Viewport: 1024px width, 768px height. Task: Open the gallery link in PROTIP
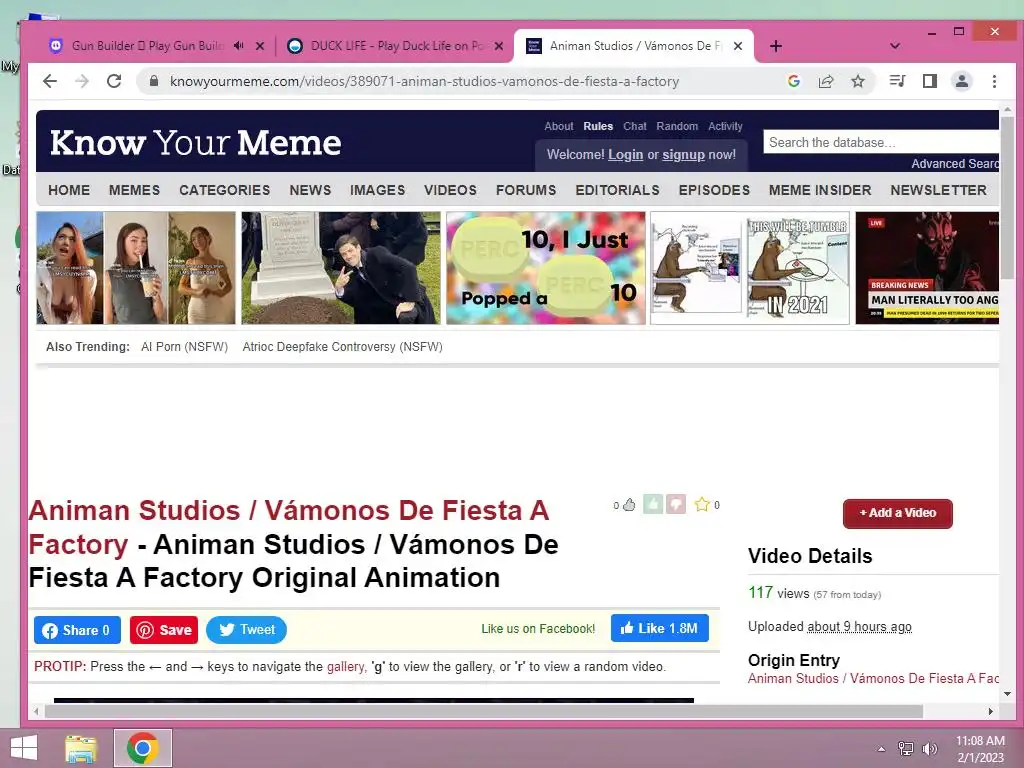pyautogui.click(x=345, y=667)
